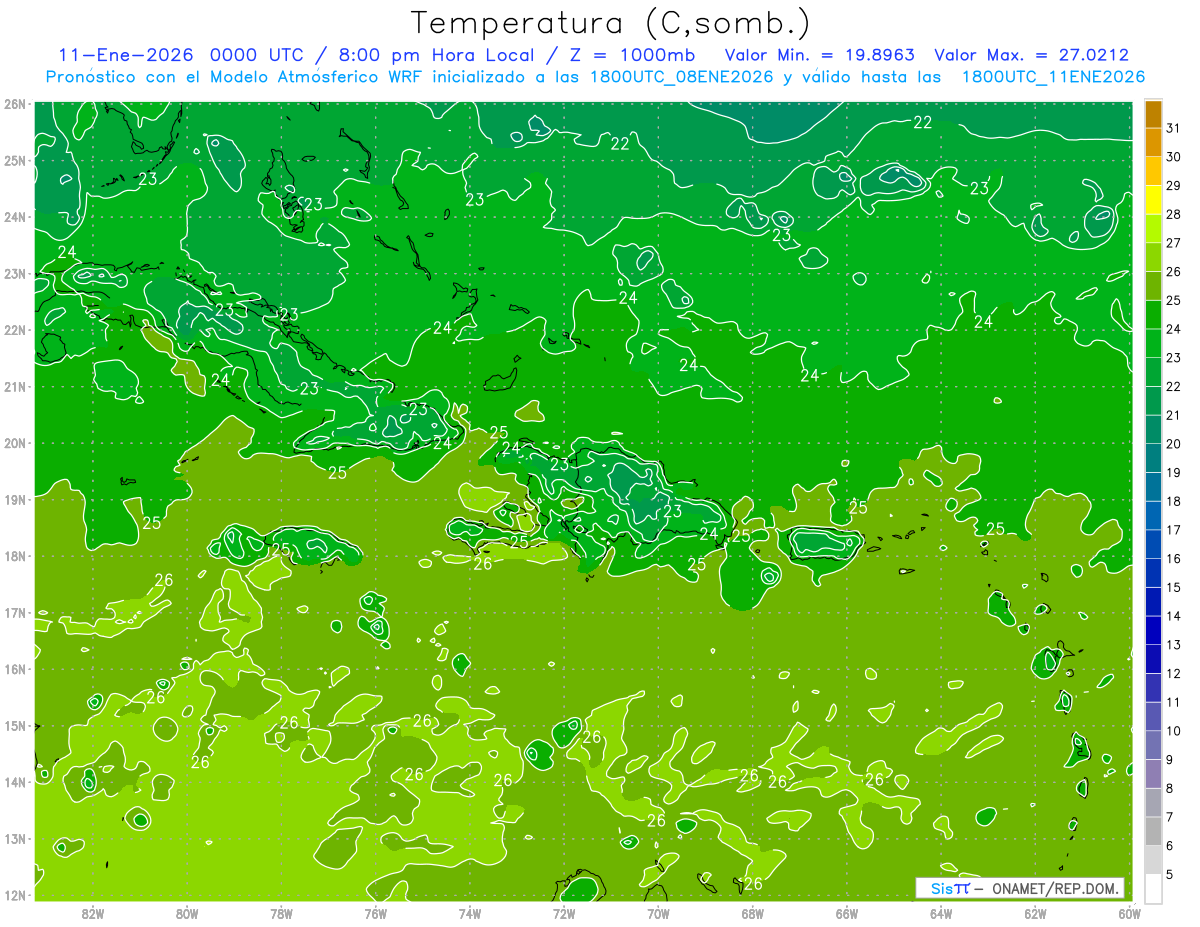Click the "74W" longitude axis label
Image resolution: width=1200 pixels, height=927 pixels.
click(470, 913)
